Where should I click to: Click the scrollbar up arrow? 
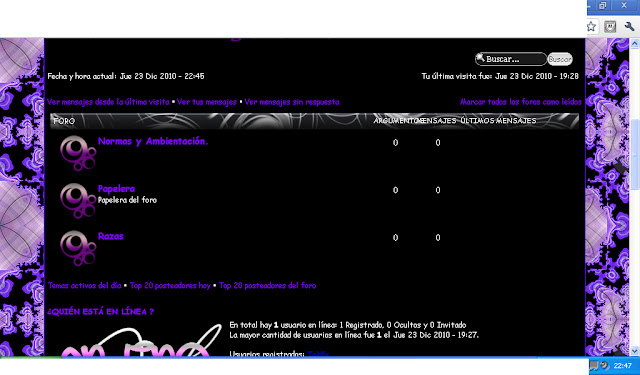coord(634,43)
